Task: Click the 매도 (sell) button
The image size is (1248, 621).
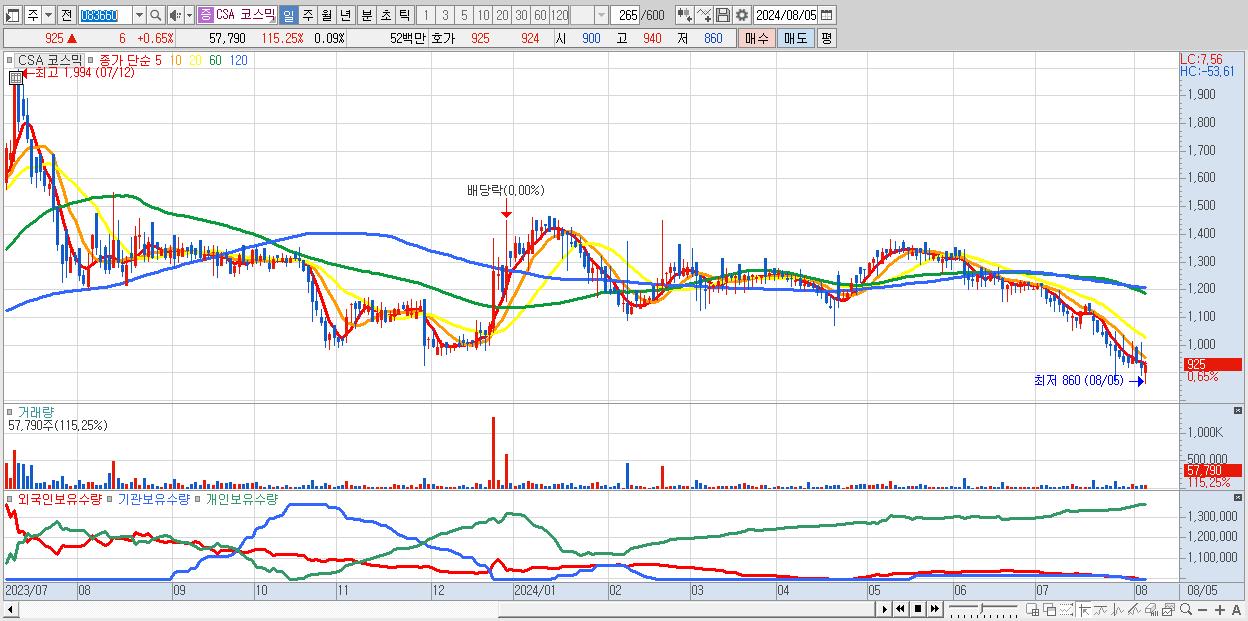Action: (x=796, y=38)
